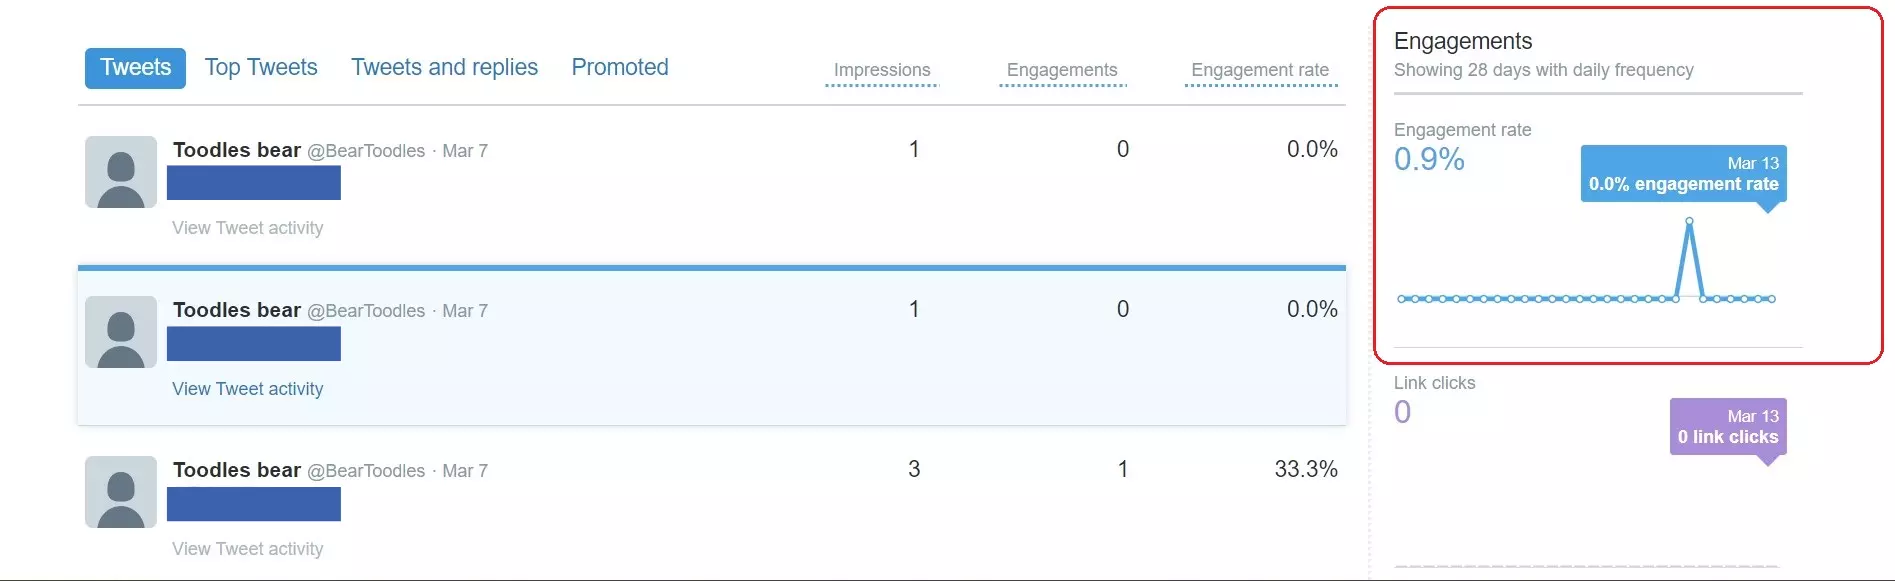This screenshot has width=1895, height=581.
Task: Select the Tweets tab
Action: (135, 68)
